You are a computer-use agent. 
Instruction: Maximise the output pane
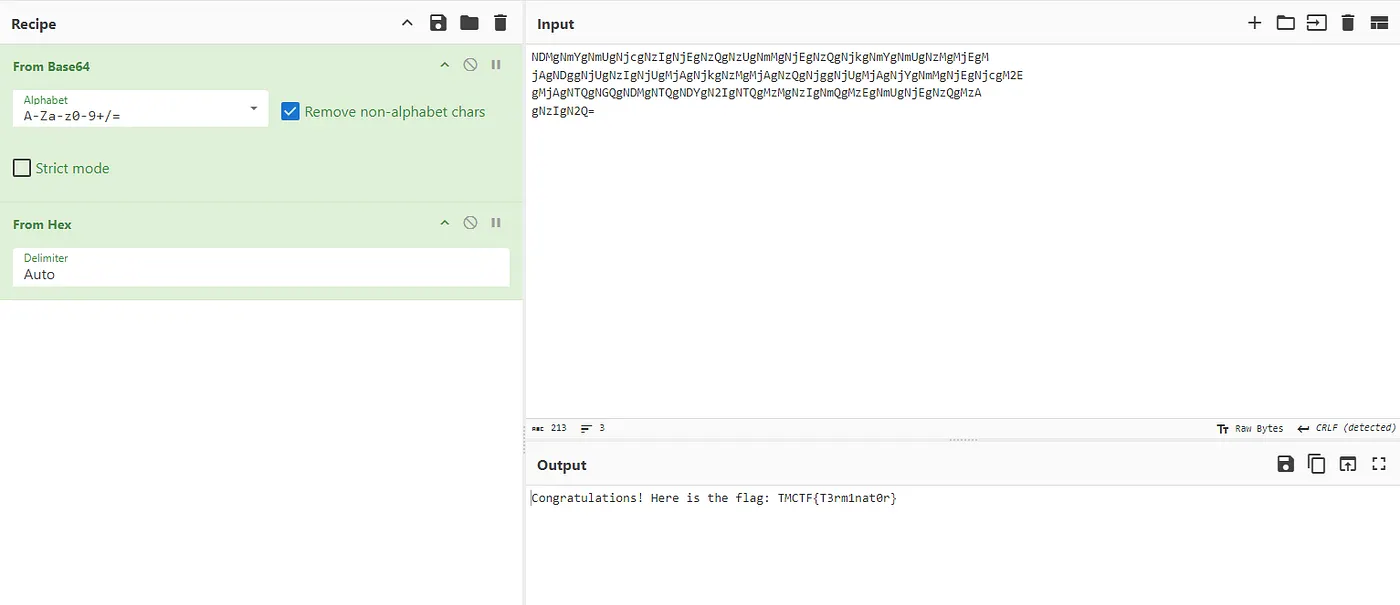point(1379,464)
